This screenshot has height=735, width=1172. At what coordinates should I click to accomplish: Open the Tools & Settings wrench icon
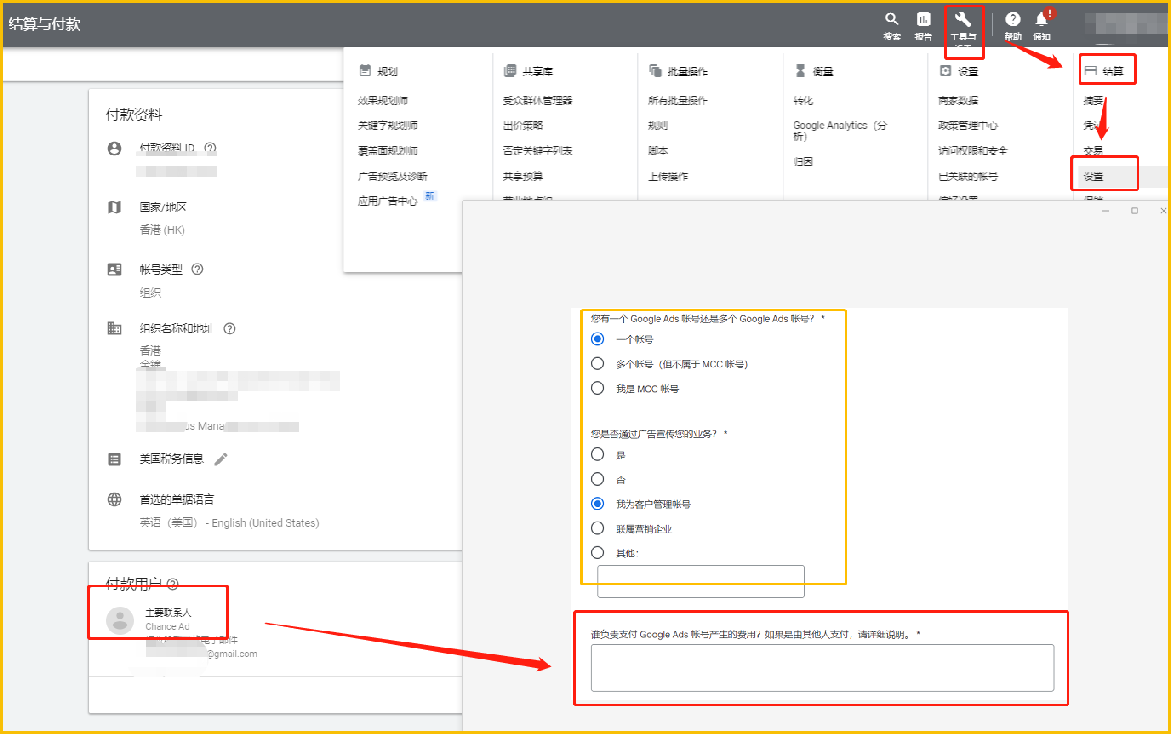[963, 20]
